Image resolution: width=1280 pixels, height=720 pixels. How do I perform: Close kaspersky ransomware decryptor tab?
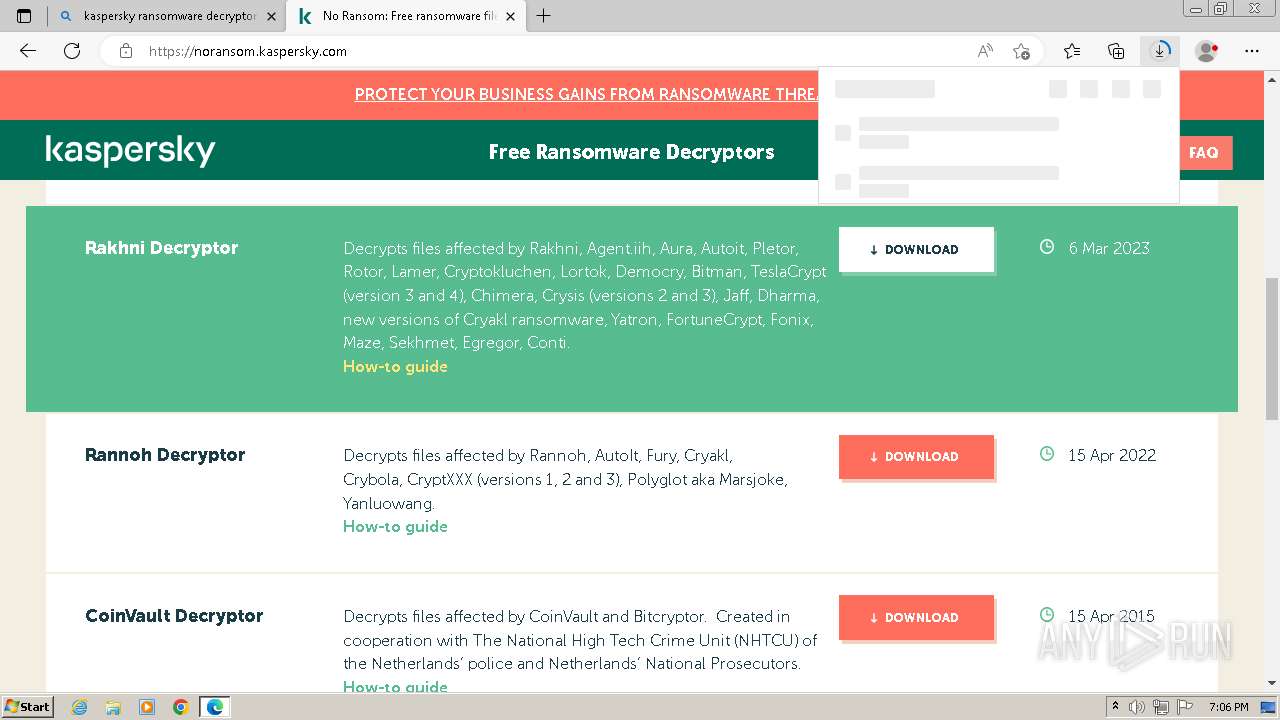click(x=271, y=16)
